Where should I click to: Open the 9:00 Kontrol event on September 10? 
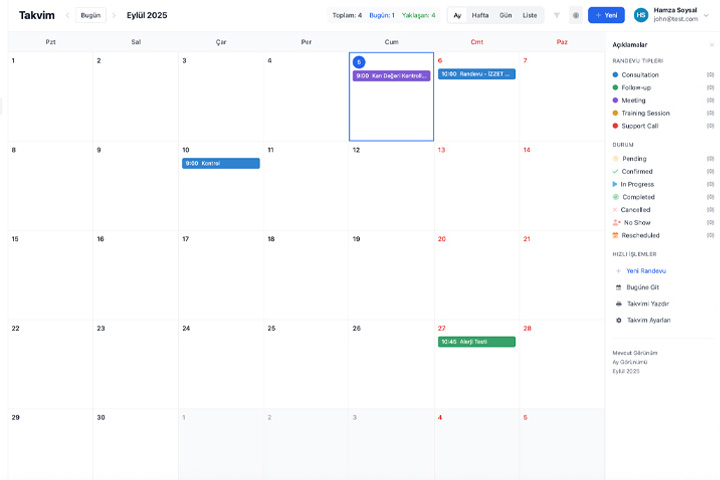click(220, 163)
